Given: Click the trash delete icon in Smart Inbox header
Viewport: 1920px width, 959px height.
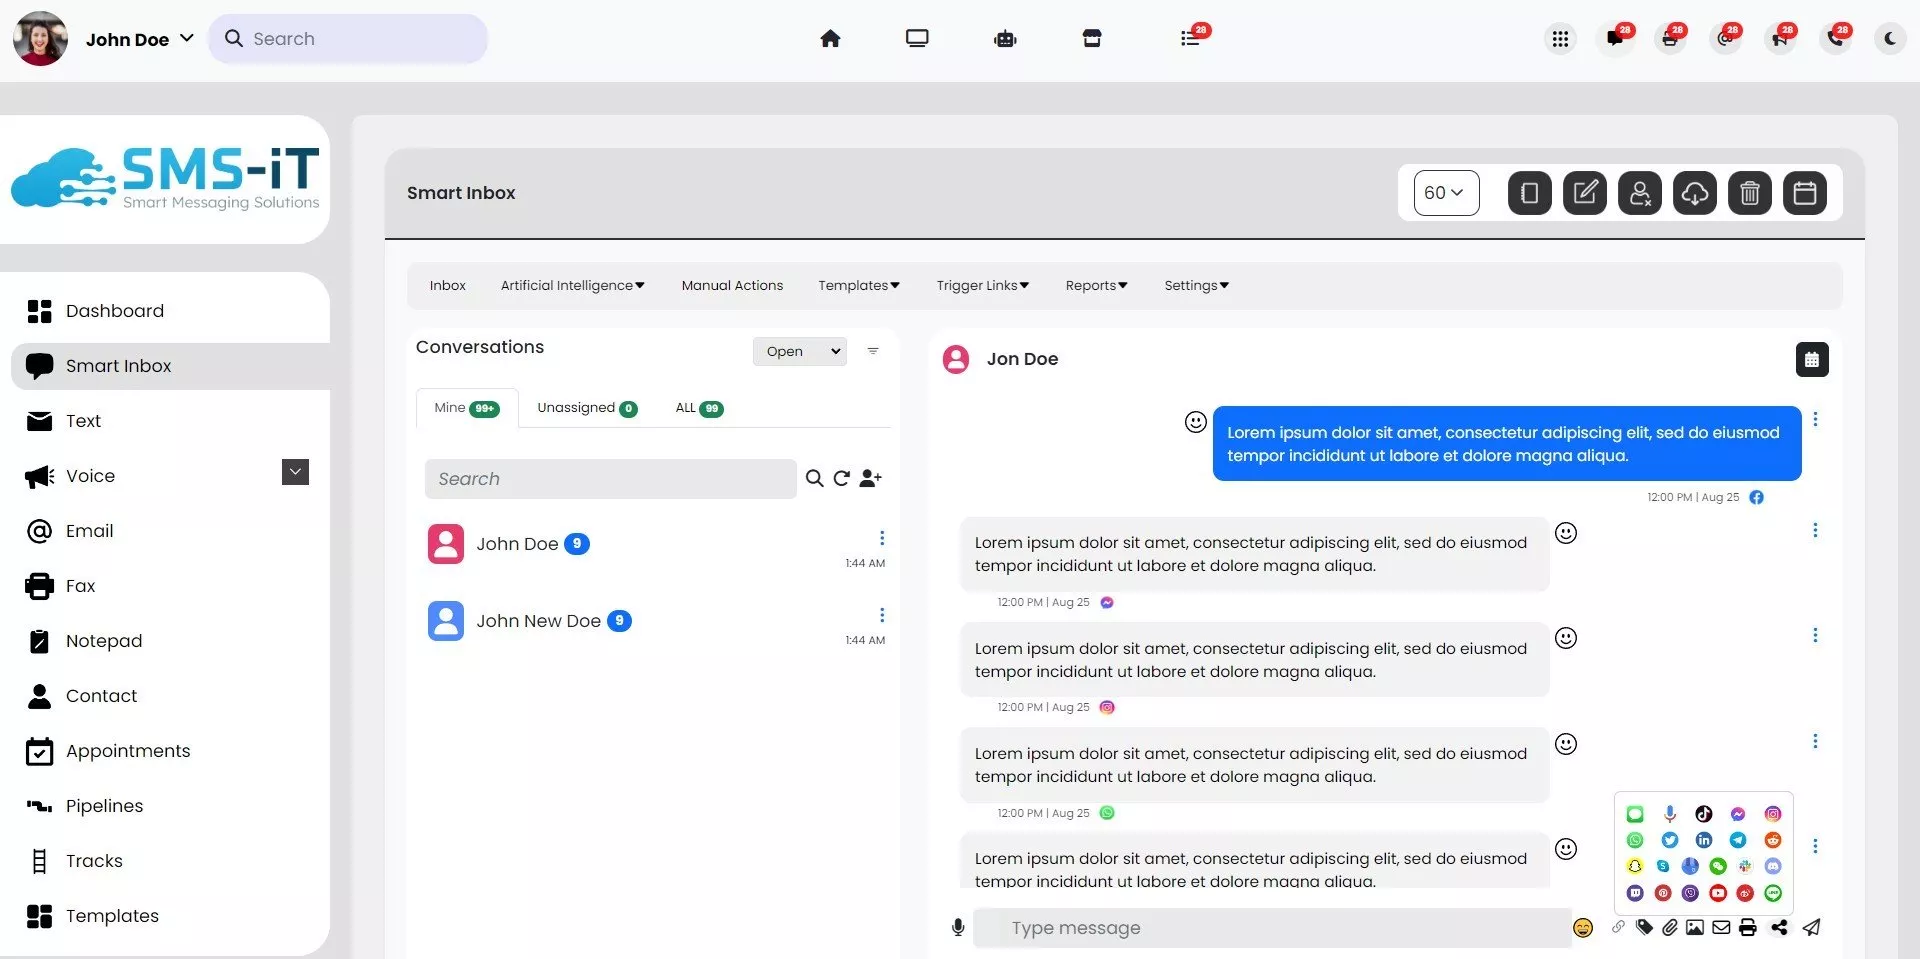Looking at the screenshot, I should [x=1749, y=193].
